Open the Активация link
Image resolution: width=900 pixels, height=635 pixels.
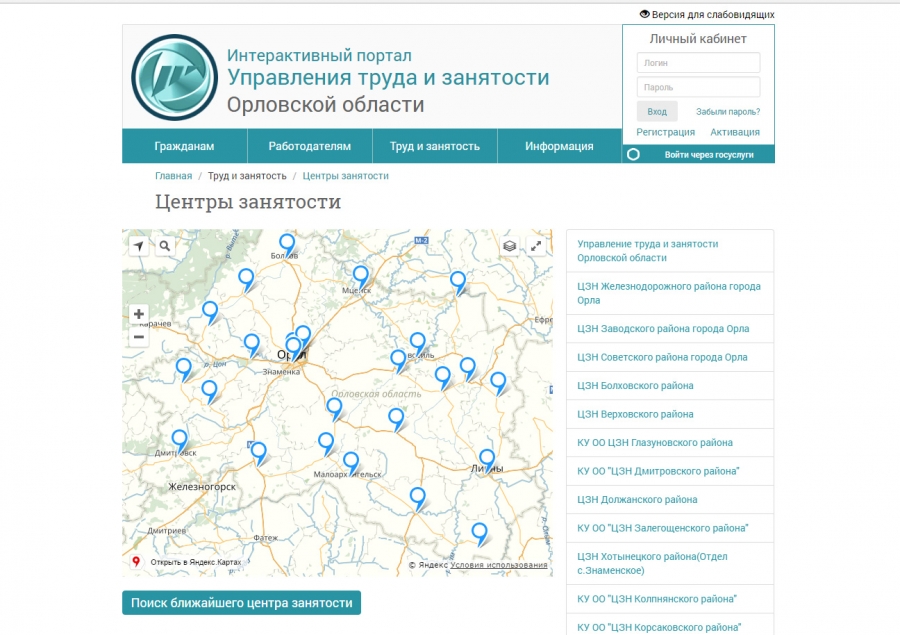735,132
